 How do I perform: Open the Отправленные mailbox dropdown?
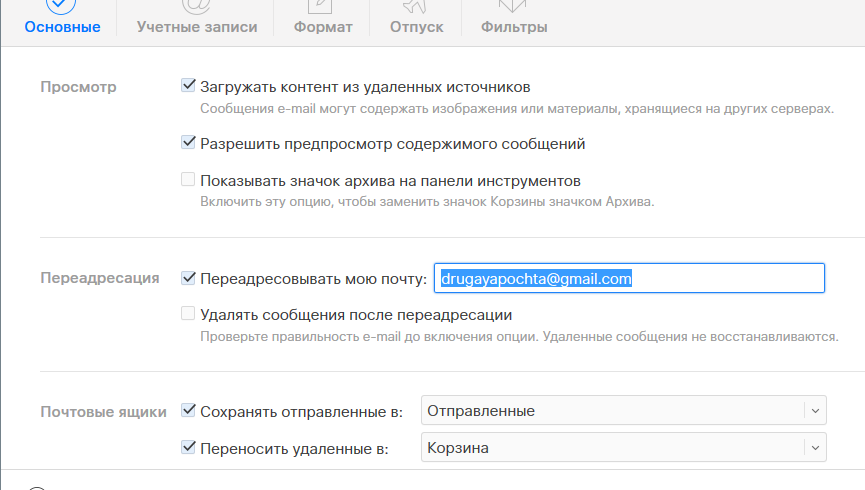623,410
